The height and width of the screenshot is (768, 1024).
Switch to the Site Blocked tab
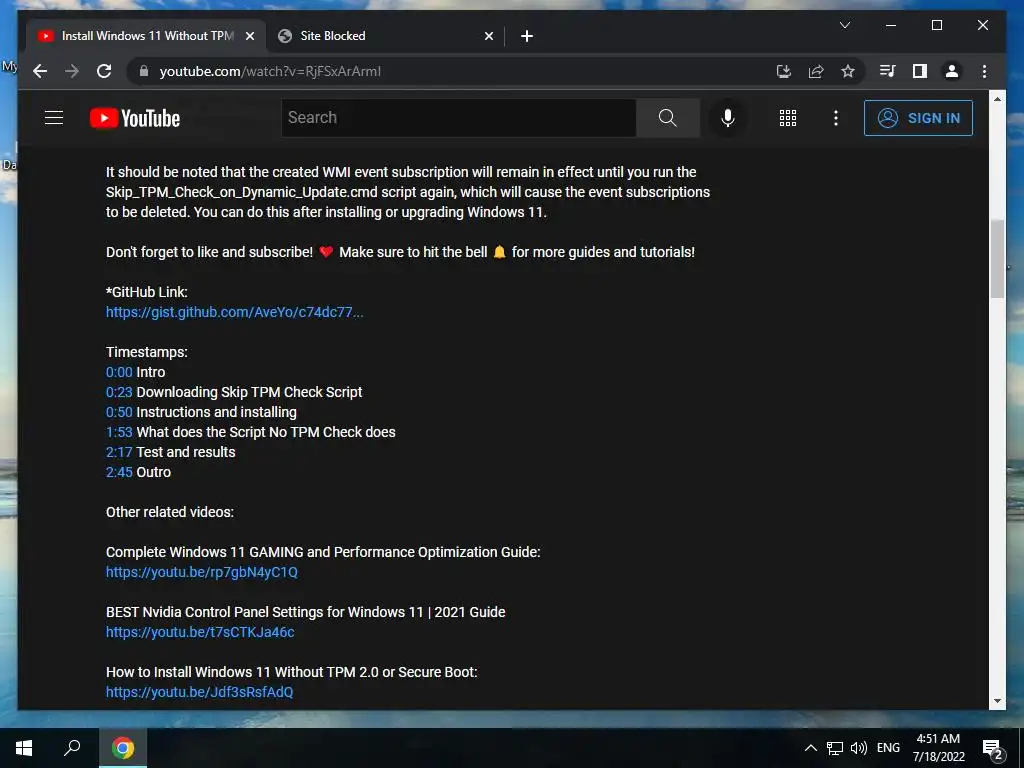[x=385, y=36]
